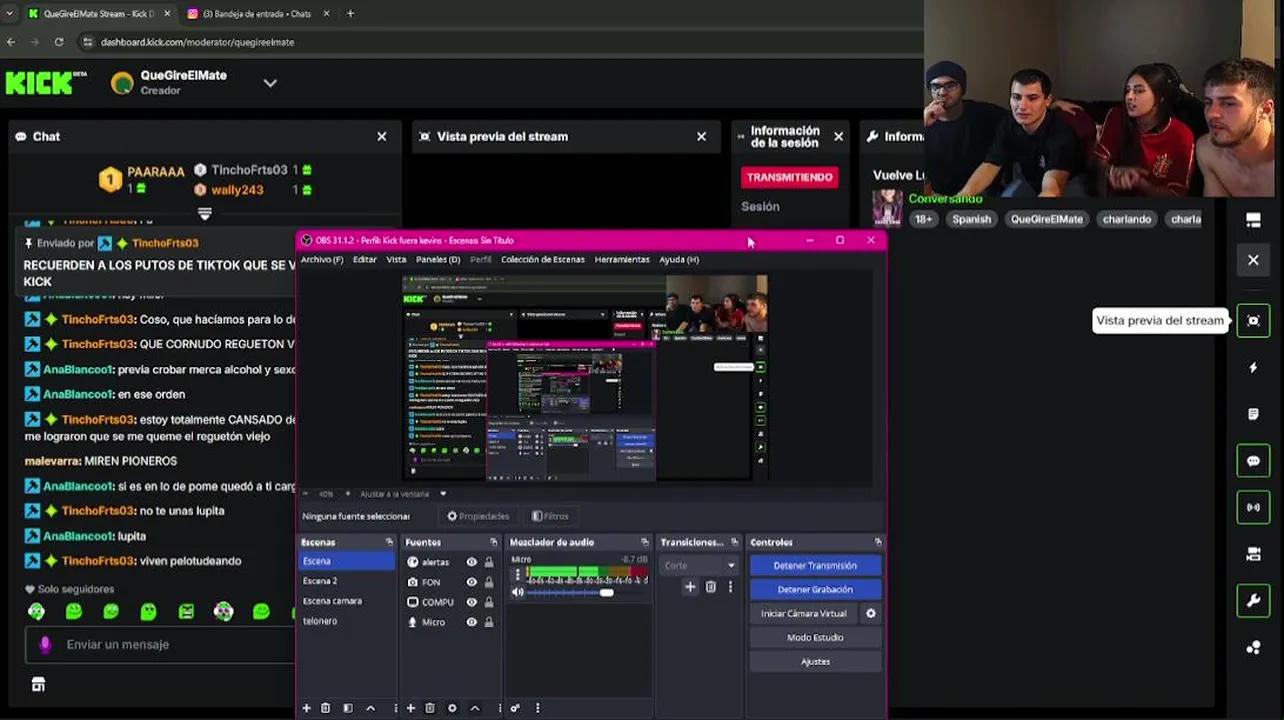Image resolution: width=1284 pixels, height=720 pixels.
Task: Delete transition with trash icon
Action: tap(711, 587)
